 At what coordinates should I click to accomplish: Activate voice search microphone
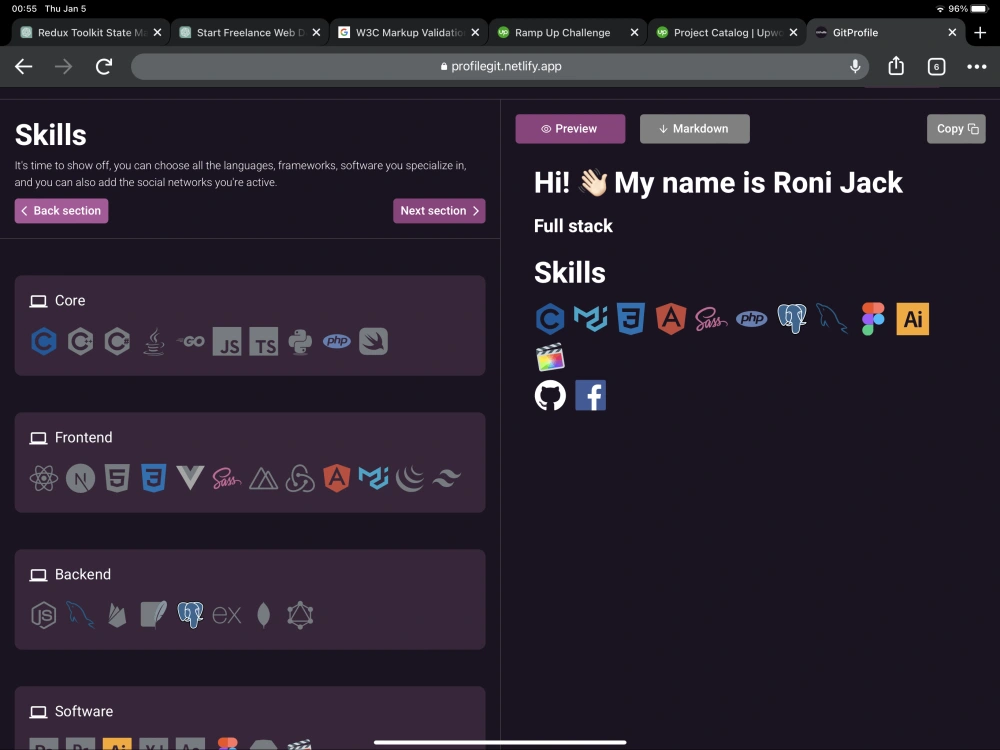855,66
